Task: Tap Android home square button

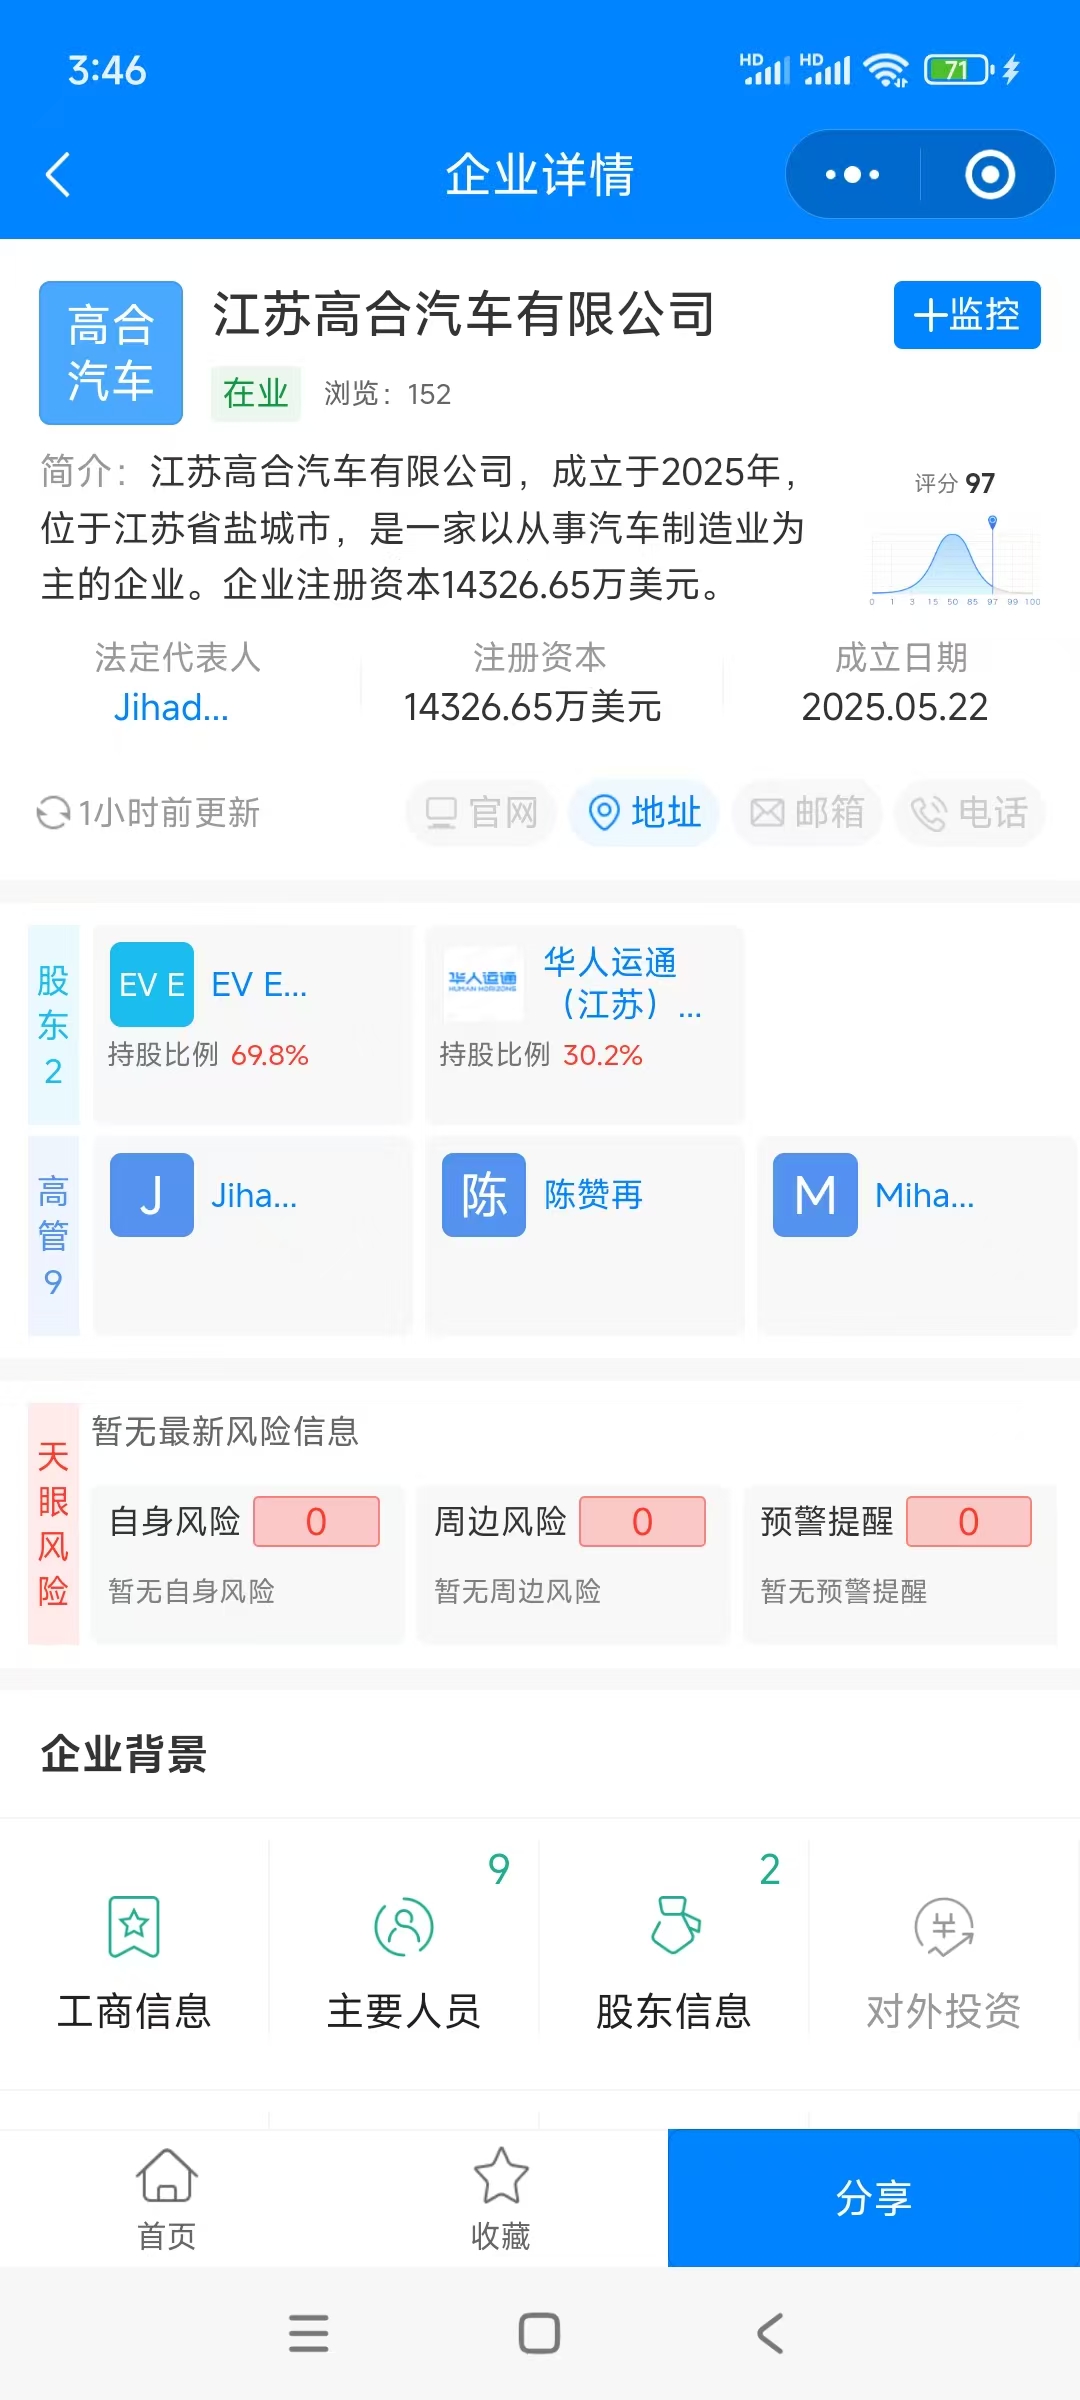Action: coord(539,2333)
